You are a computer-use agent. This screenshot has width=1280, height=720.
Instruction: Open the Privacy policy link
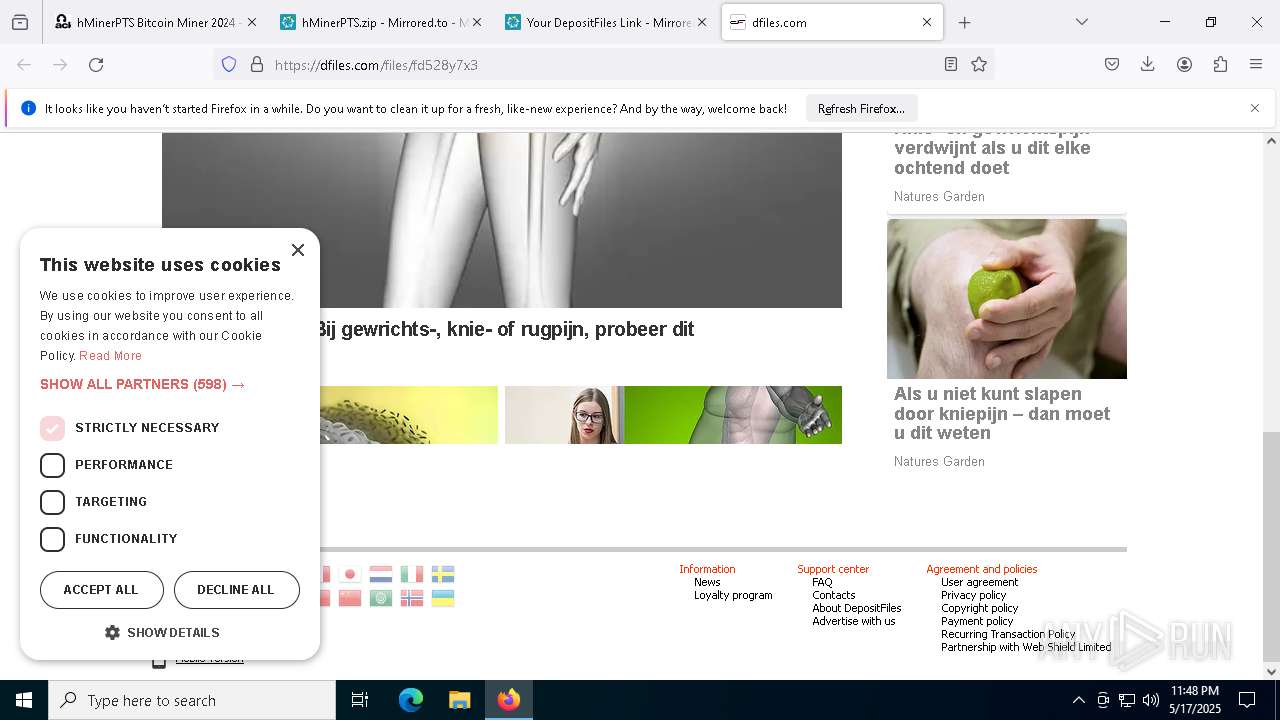point(973,595)
